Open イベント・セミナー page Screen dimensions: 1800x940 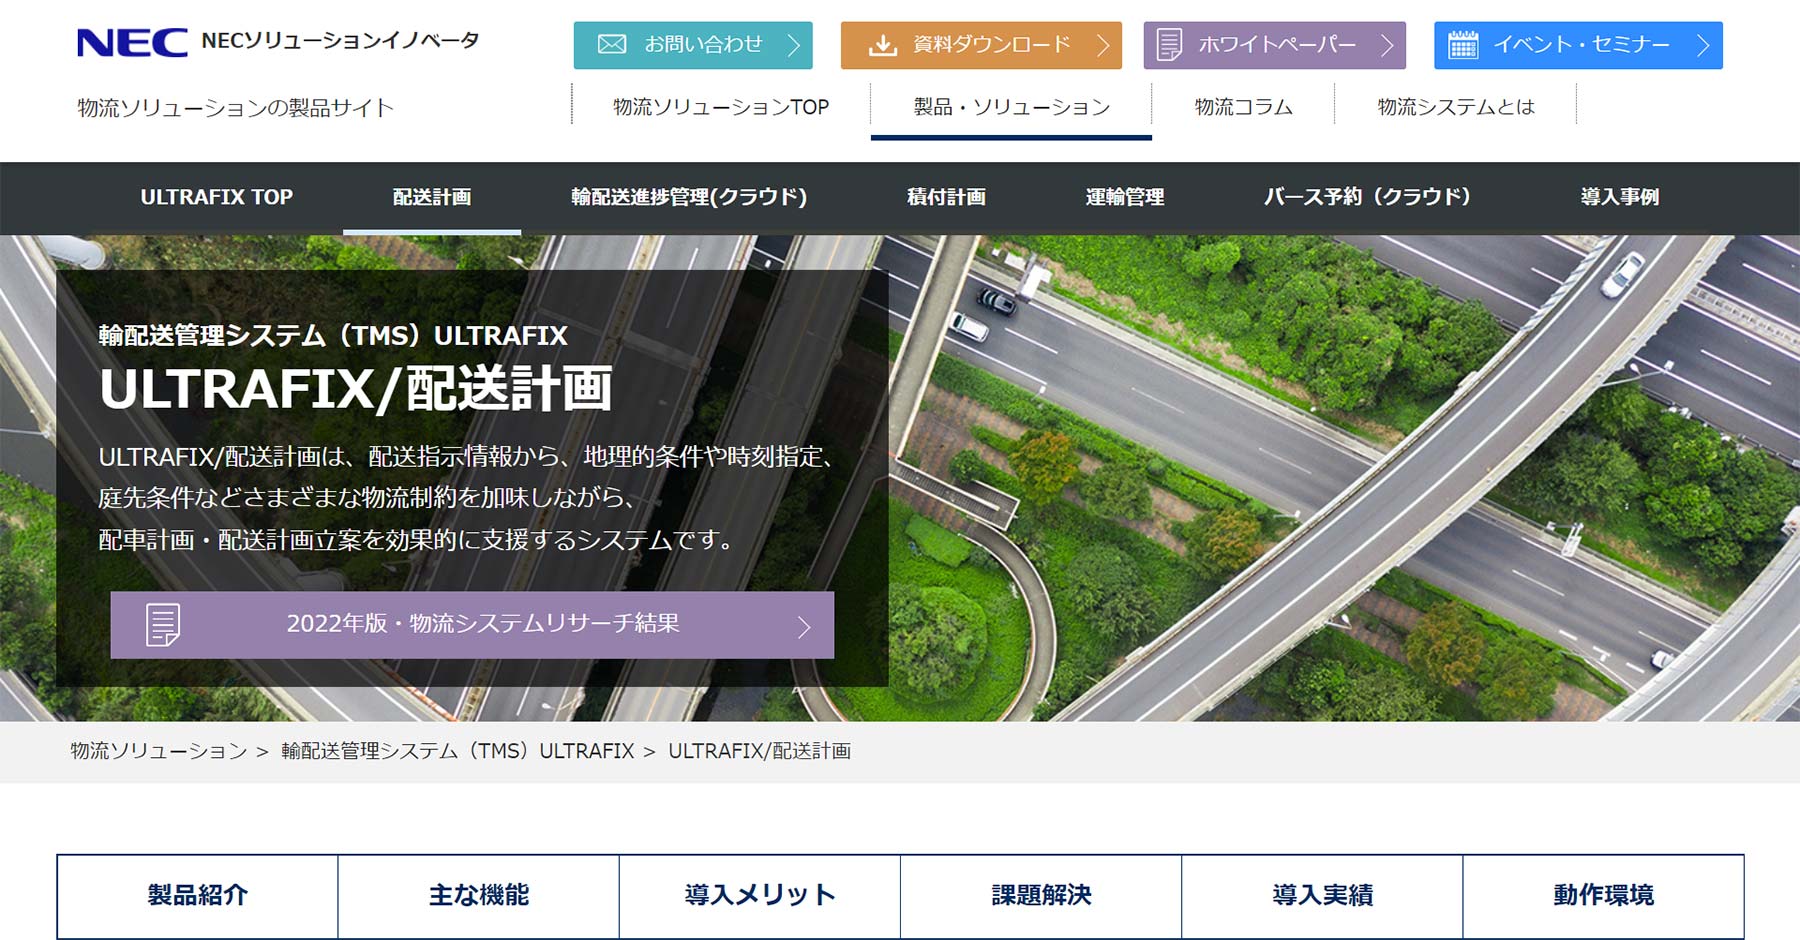[1578, 45]
